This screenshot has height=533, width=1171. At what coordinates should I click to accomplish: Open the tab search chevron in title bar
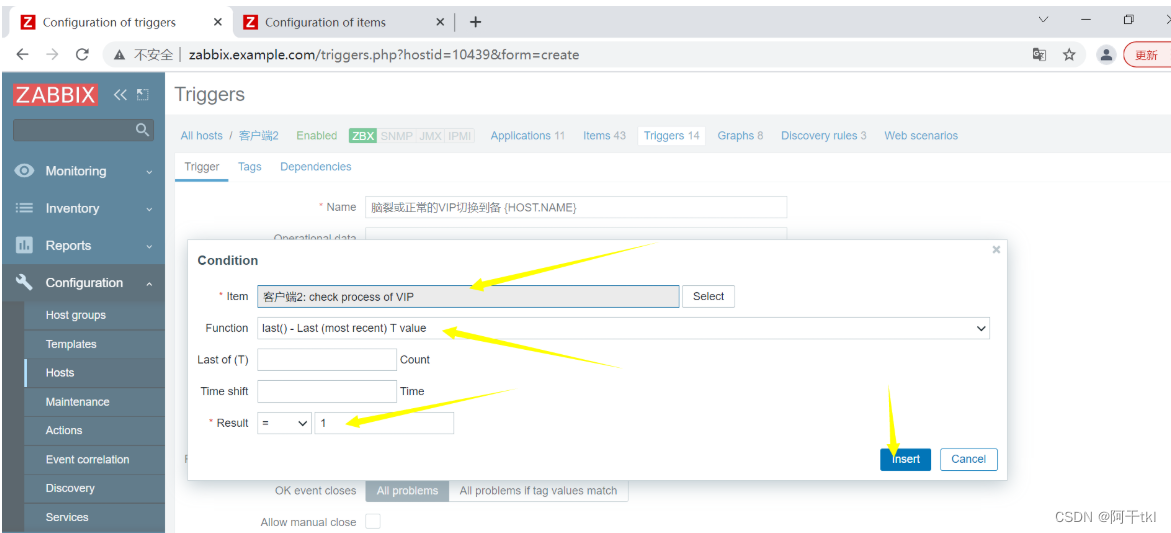click(1044, 20)
